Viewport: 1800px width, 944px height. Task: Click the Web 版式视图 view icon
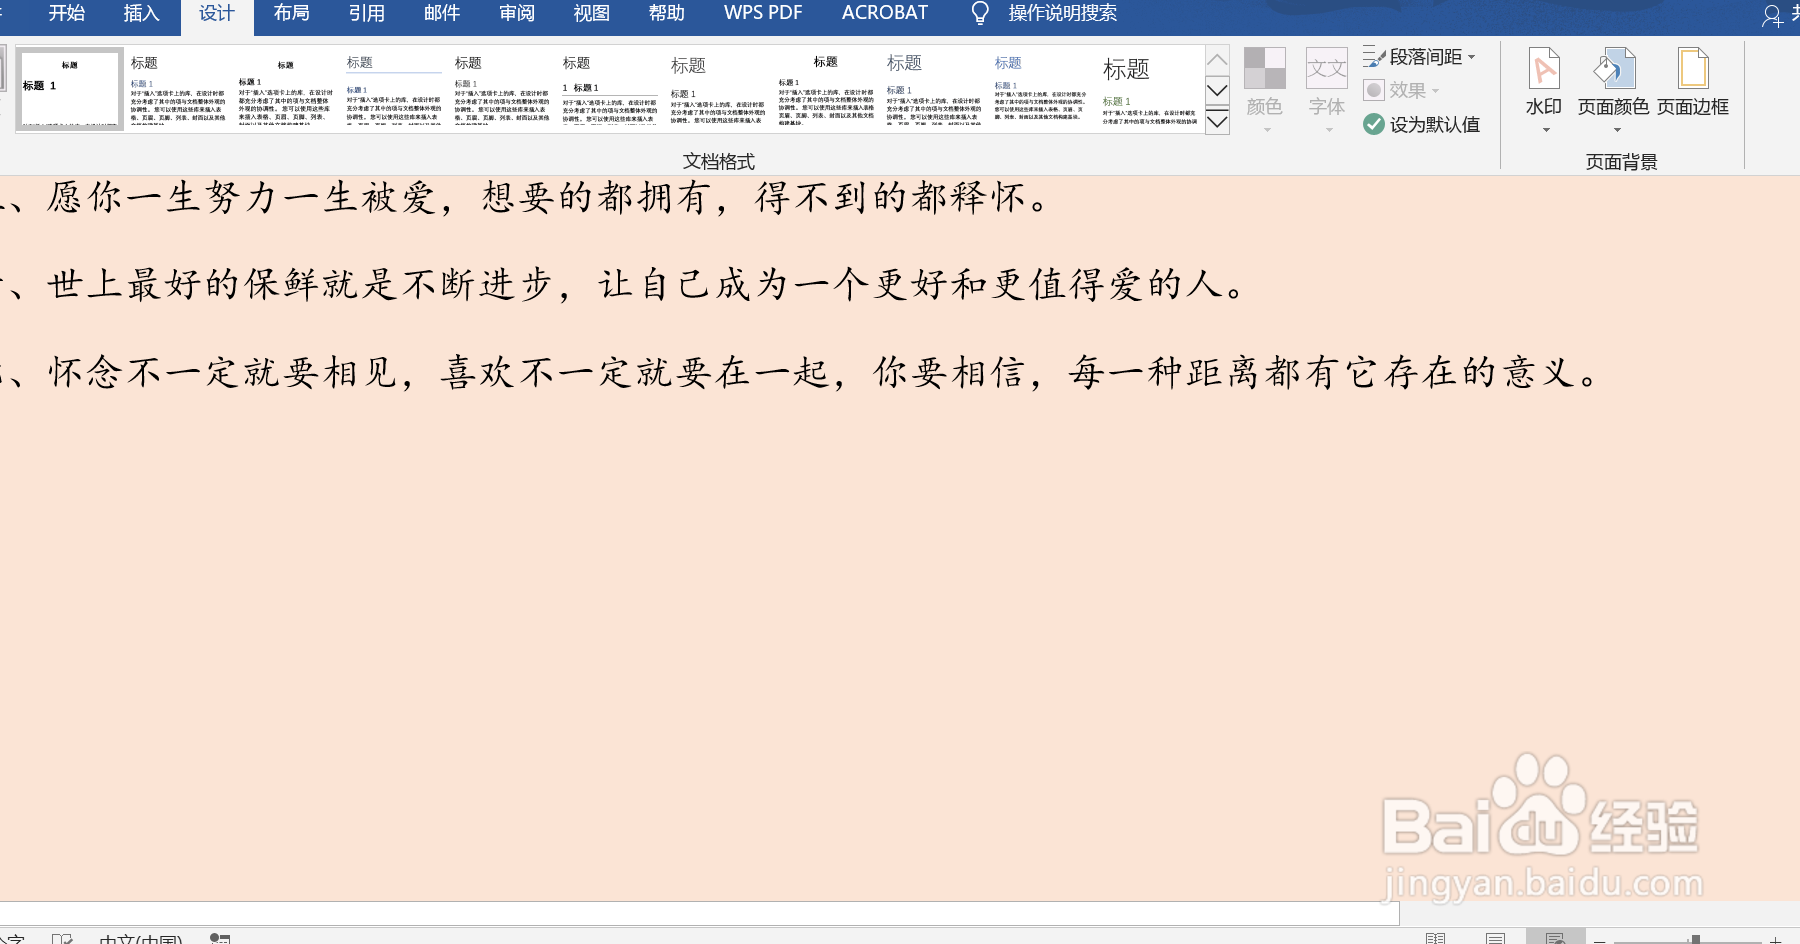click(1555, 940)
